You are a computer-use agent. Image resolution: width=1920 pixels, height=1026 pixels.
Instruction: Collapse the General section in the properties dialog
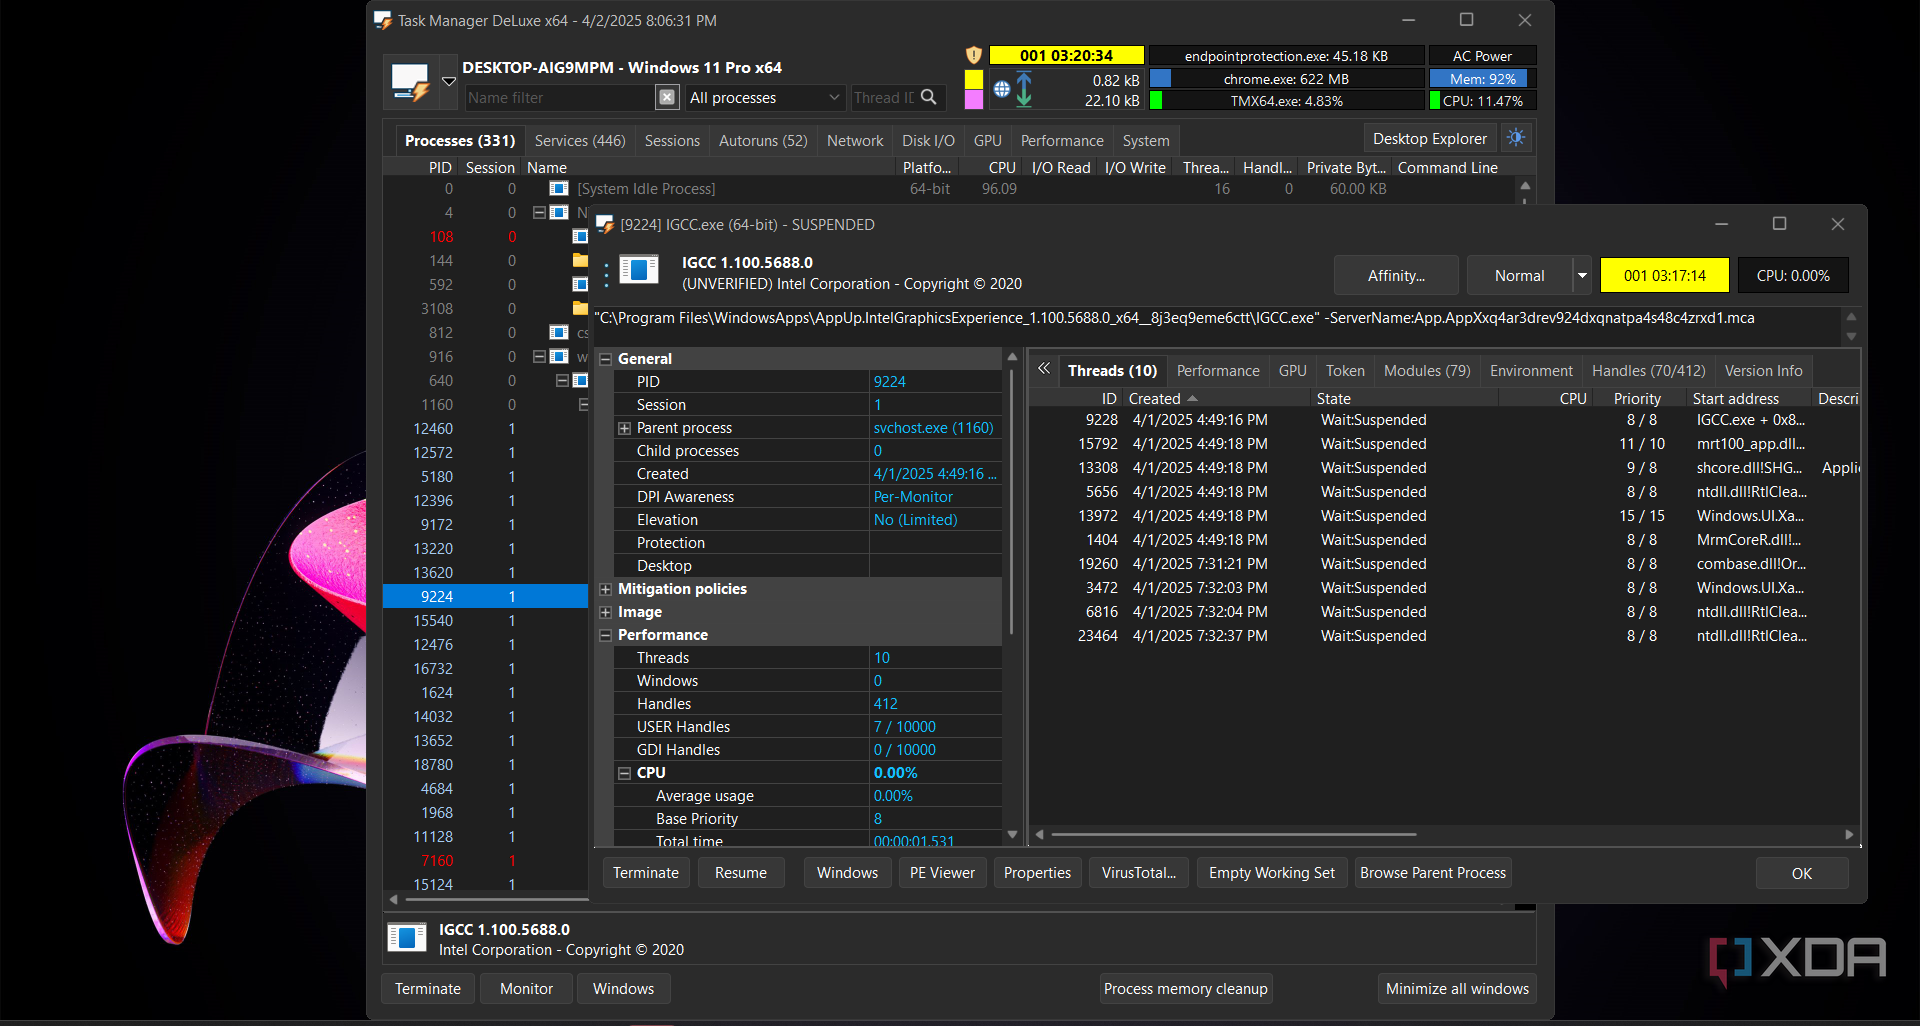606,358
